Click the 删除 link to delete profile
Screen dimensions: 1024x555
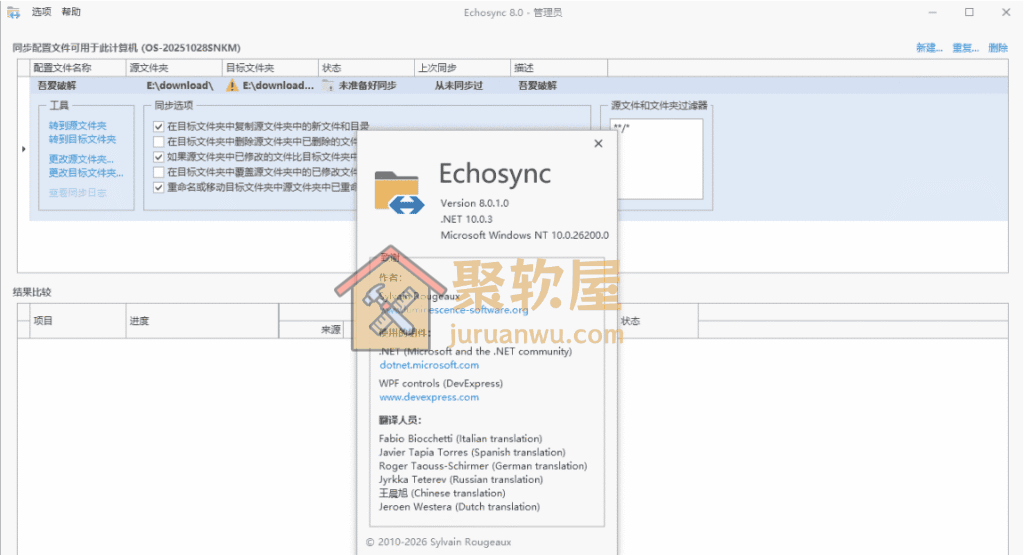click(x=998, y=48)
